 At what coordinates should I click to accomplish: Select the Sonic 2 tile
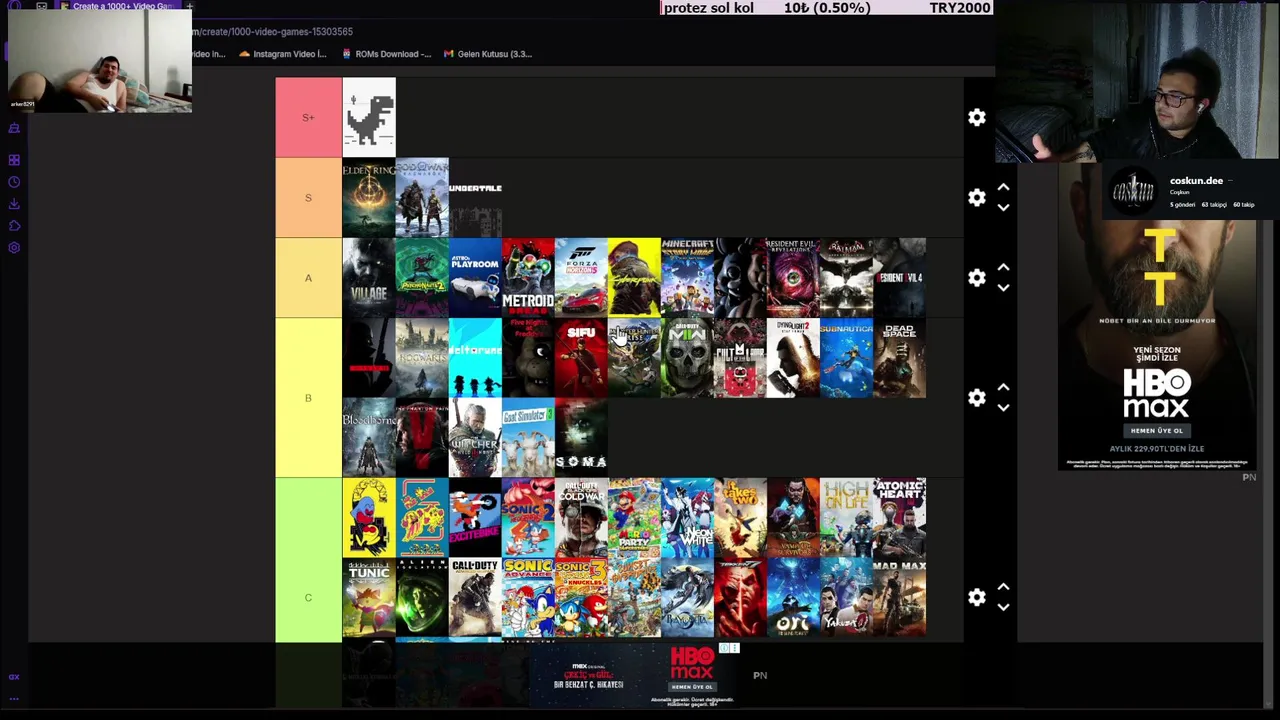528,518
